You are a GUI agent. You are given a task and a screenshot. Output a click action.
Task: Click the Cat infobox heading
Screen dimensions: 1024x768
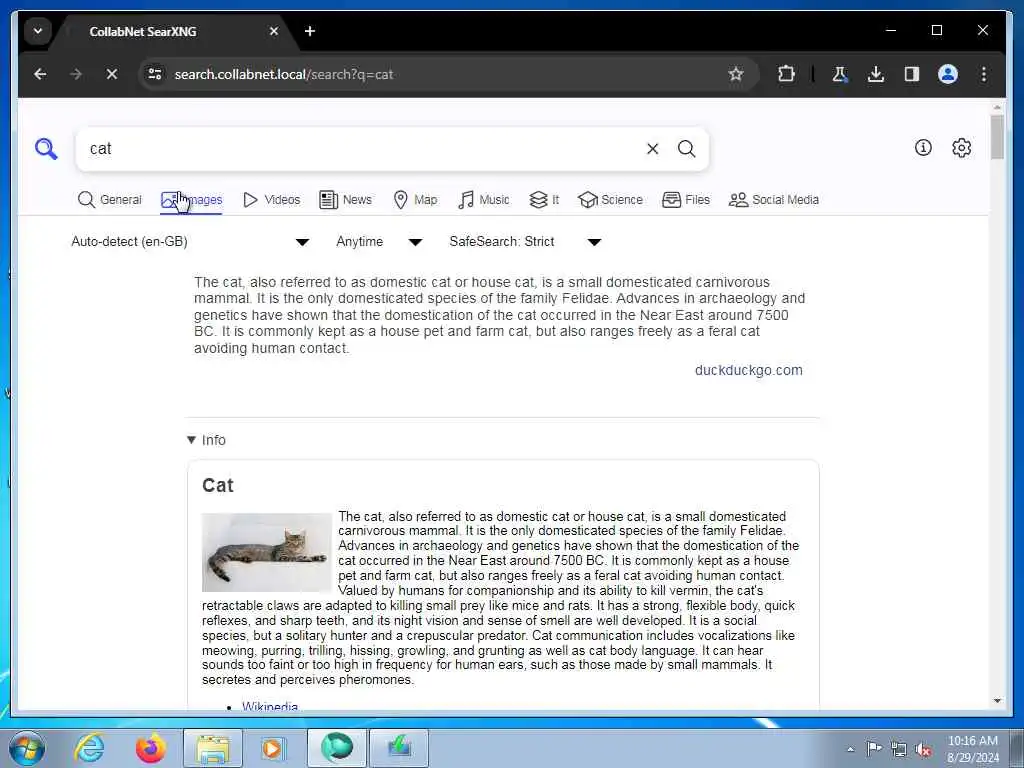(x=217, y=485)
